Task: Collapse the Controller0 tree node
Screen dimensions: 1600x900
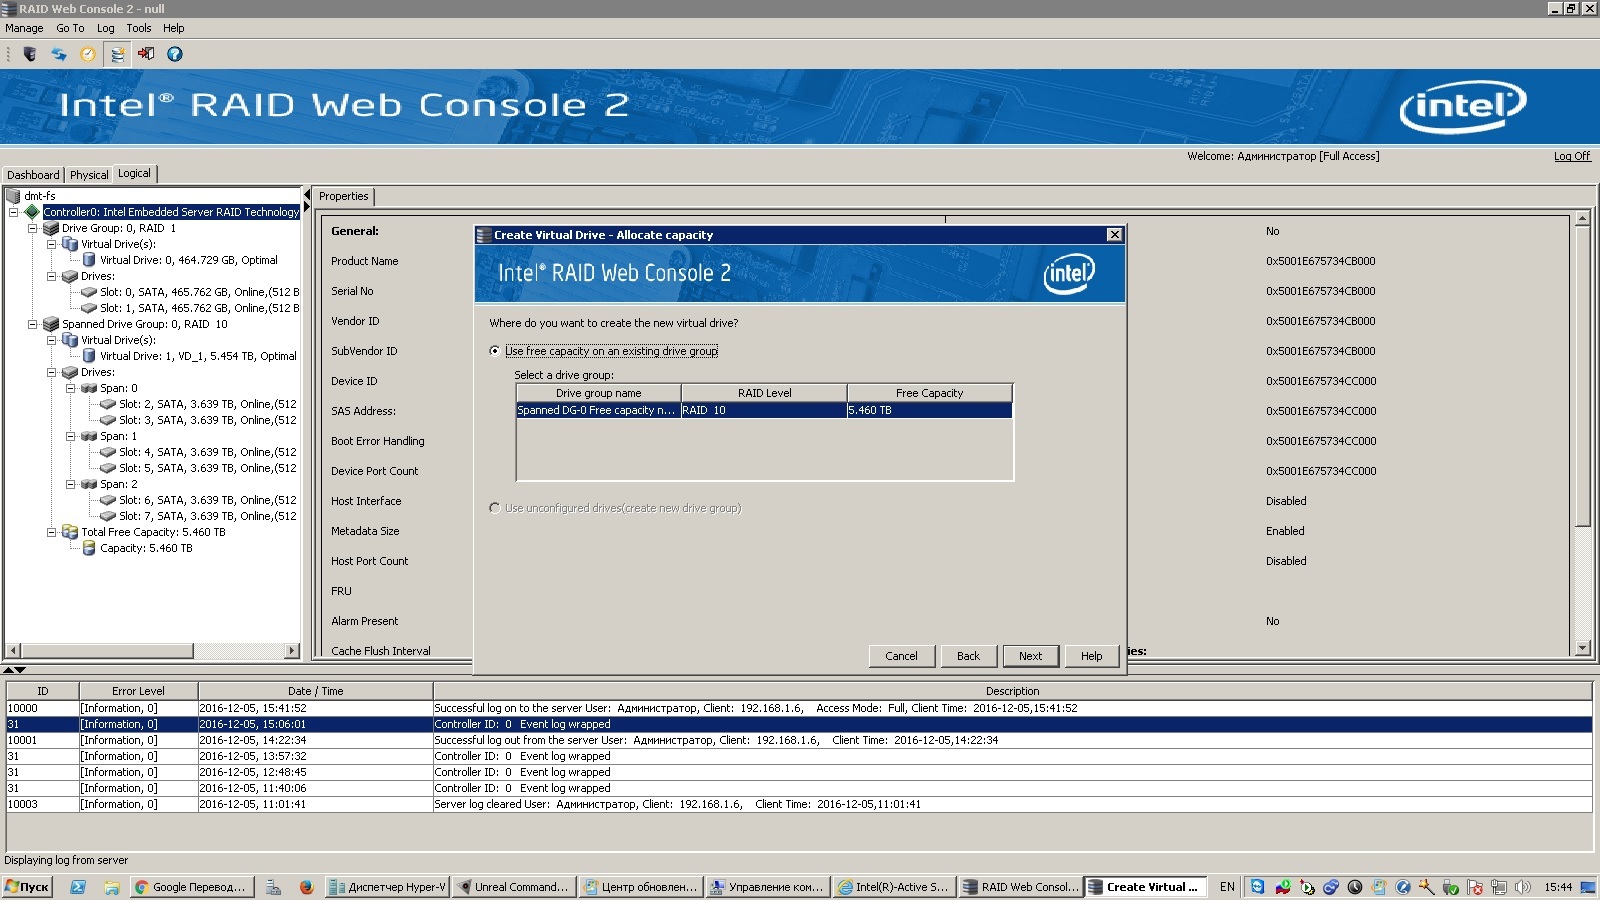Action: click(13, 212)
